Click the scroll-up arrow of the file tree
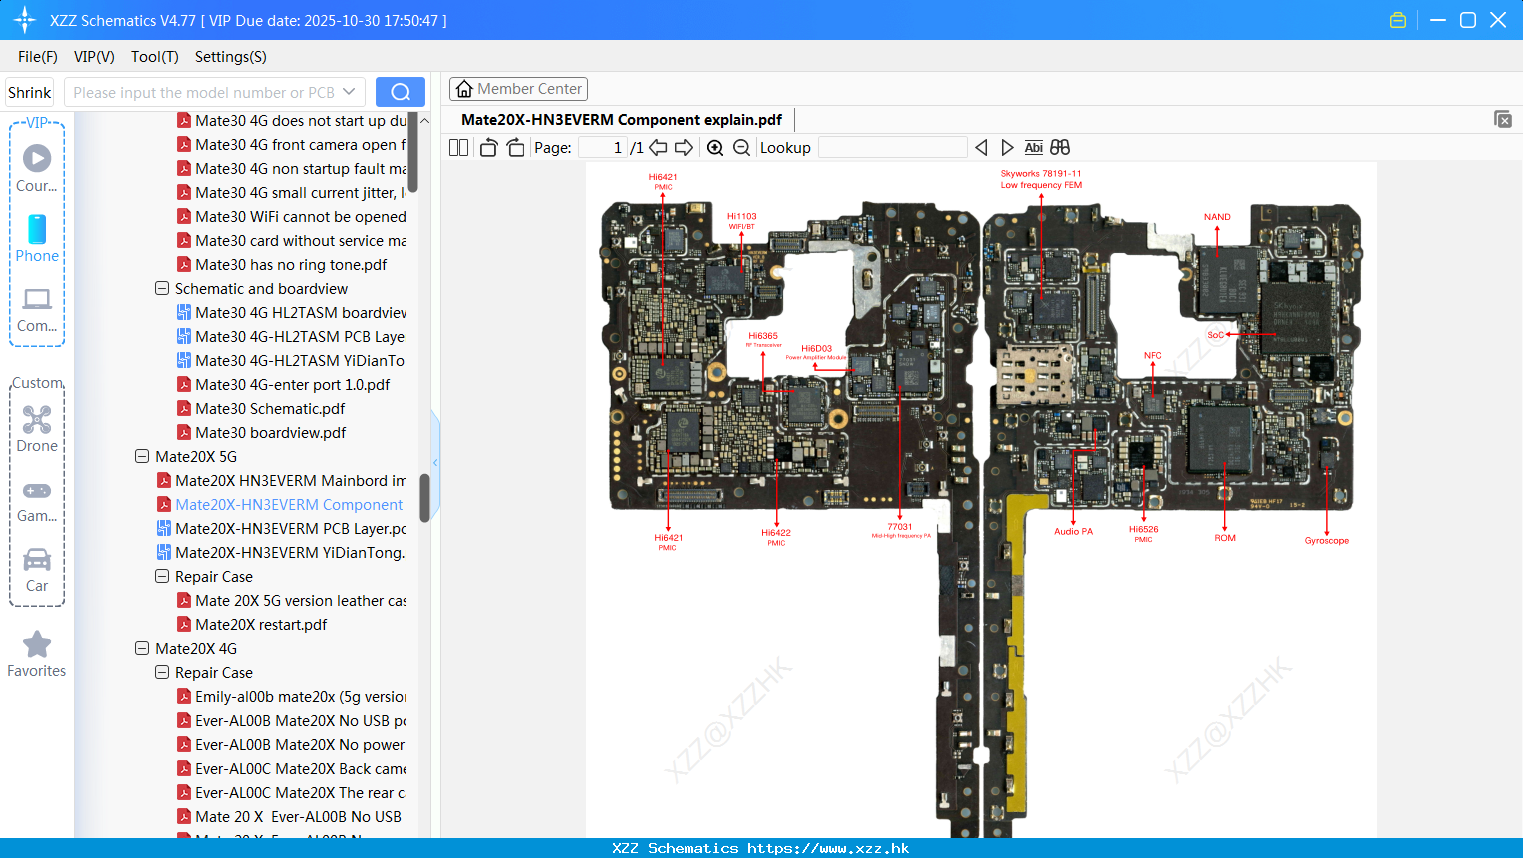 point(424,121)
